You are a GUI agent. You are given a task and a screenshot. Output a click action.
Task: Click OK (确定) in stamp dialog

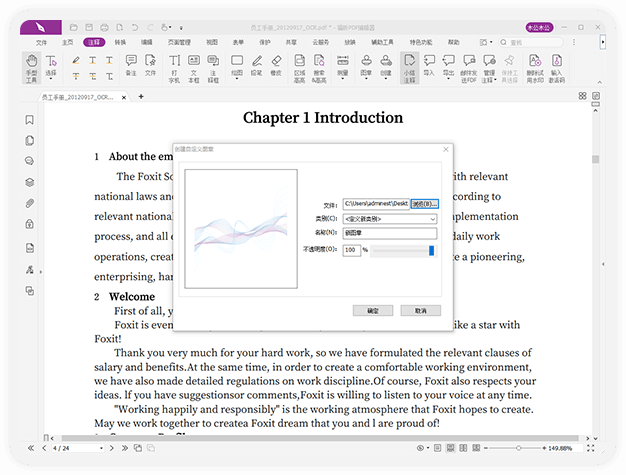pyautogui.click(x=373, y=311)
